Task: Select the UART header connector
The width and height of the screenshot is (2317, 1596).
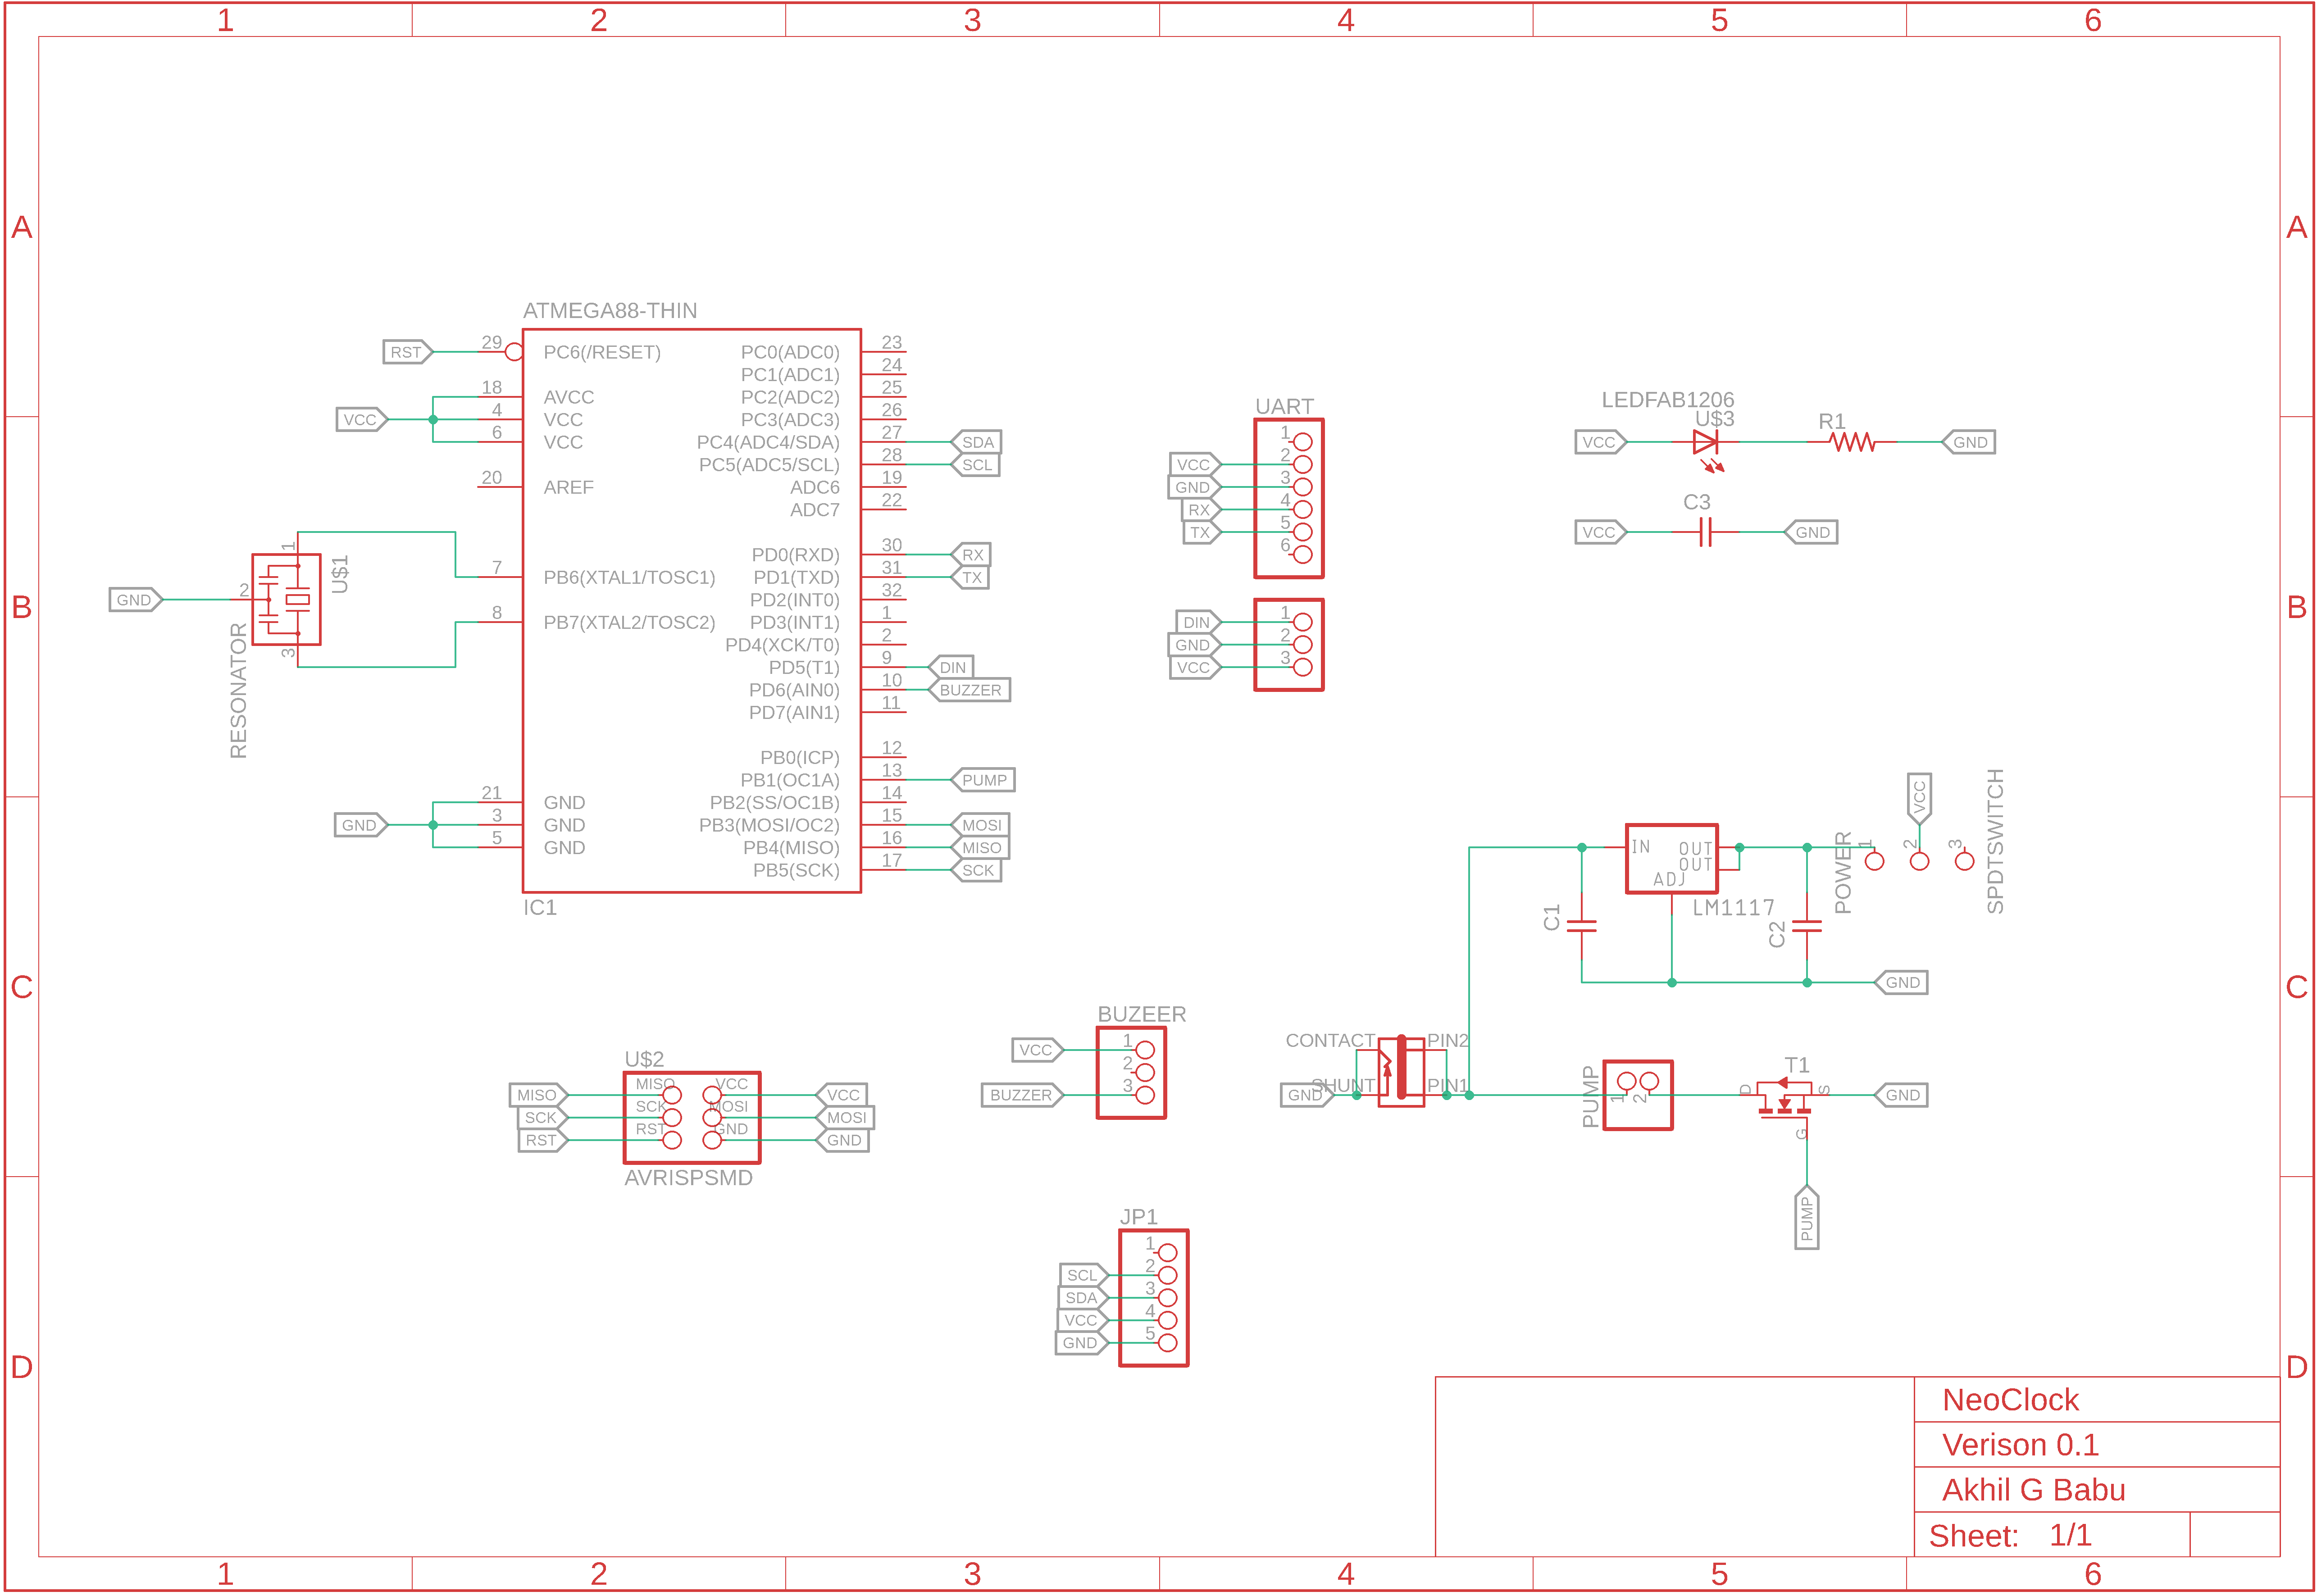Action: click(1288, 498)
